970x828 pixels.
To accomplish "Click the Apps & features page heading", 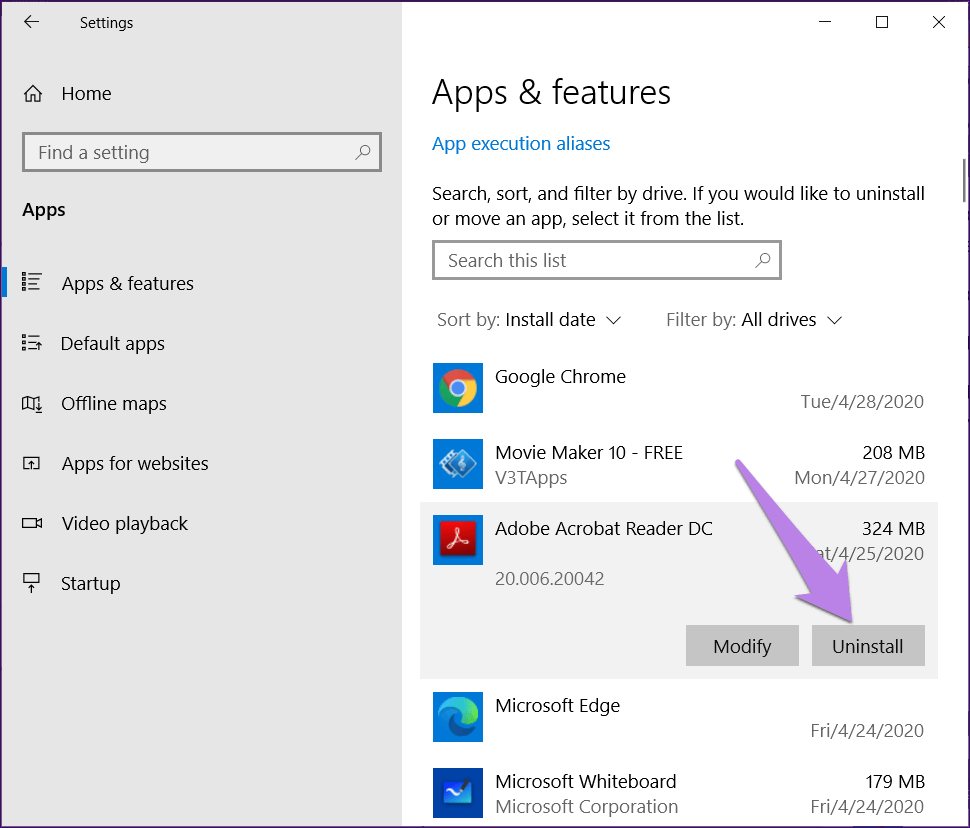I will pos(551,92).
